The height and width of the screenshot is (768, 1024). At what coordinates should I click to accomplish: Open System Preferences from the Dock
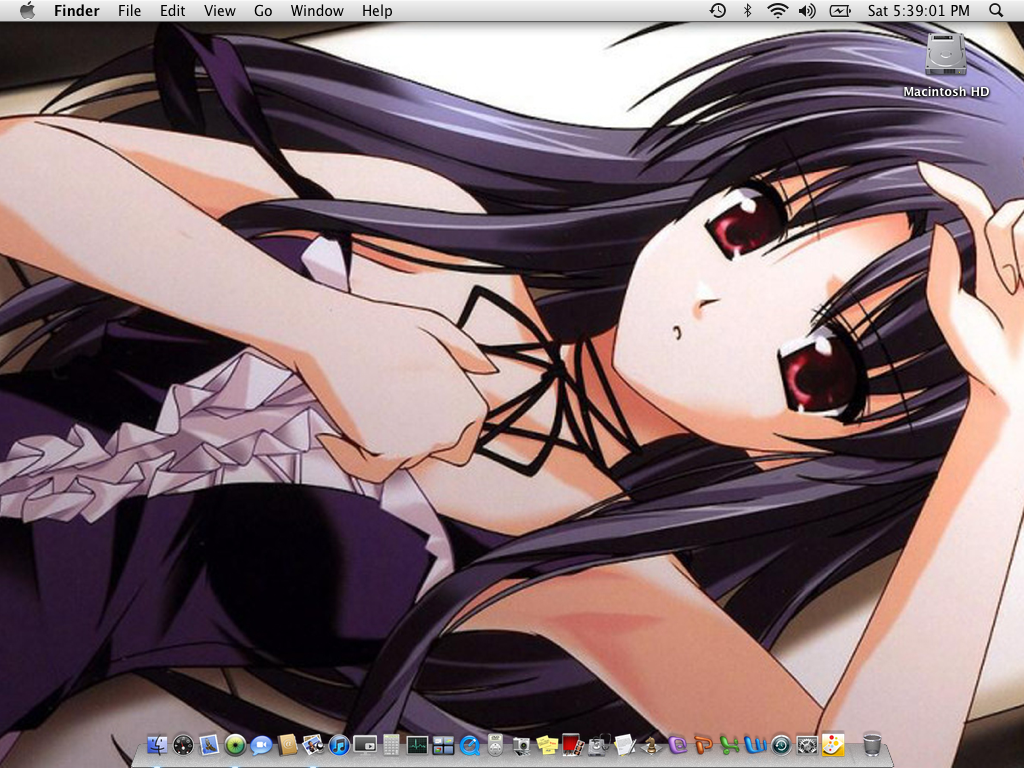click(x=808, y=745)
